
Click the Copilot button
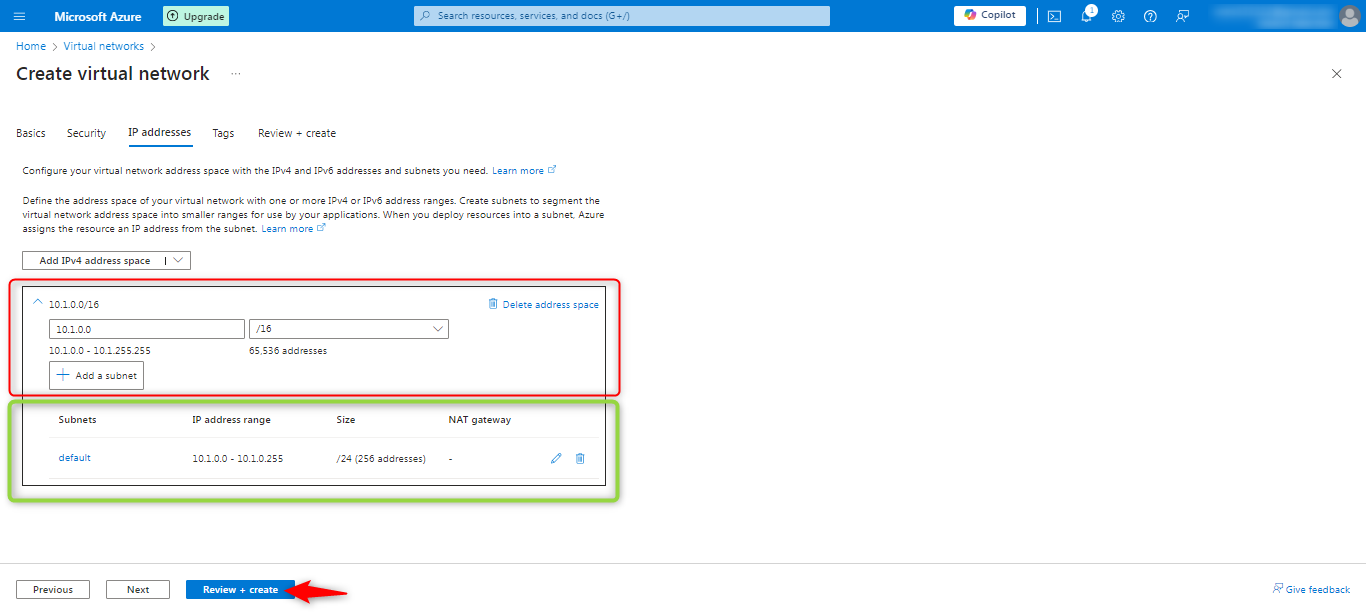click(x=990, y=15)
